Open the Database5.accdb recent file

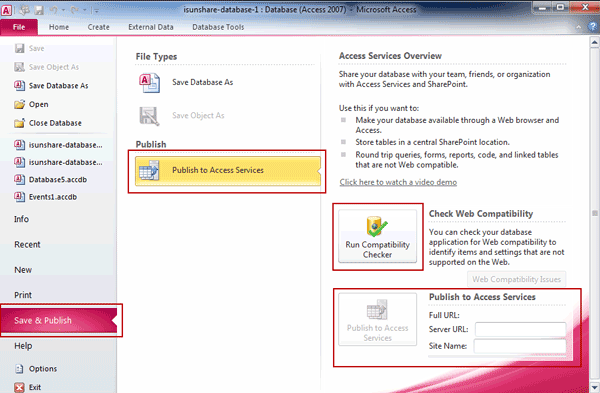pos(51,179)
